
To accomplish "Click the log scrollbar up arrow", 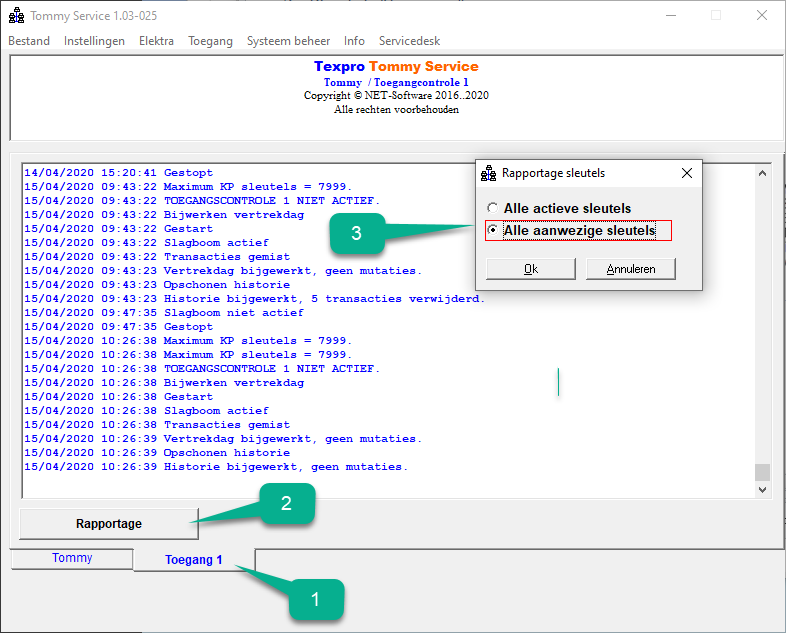I will [762, 173].
